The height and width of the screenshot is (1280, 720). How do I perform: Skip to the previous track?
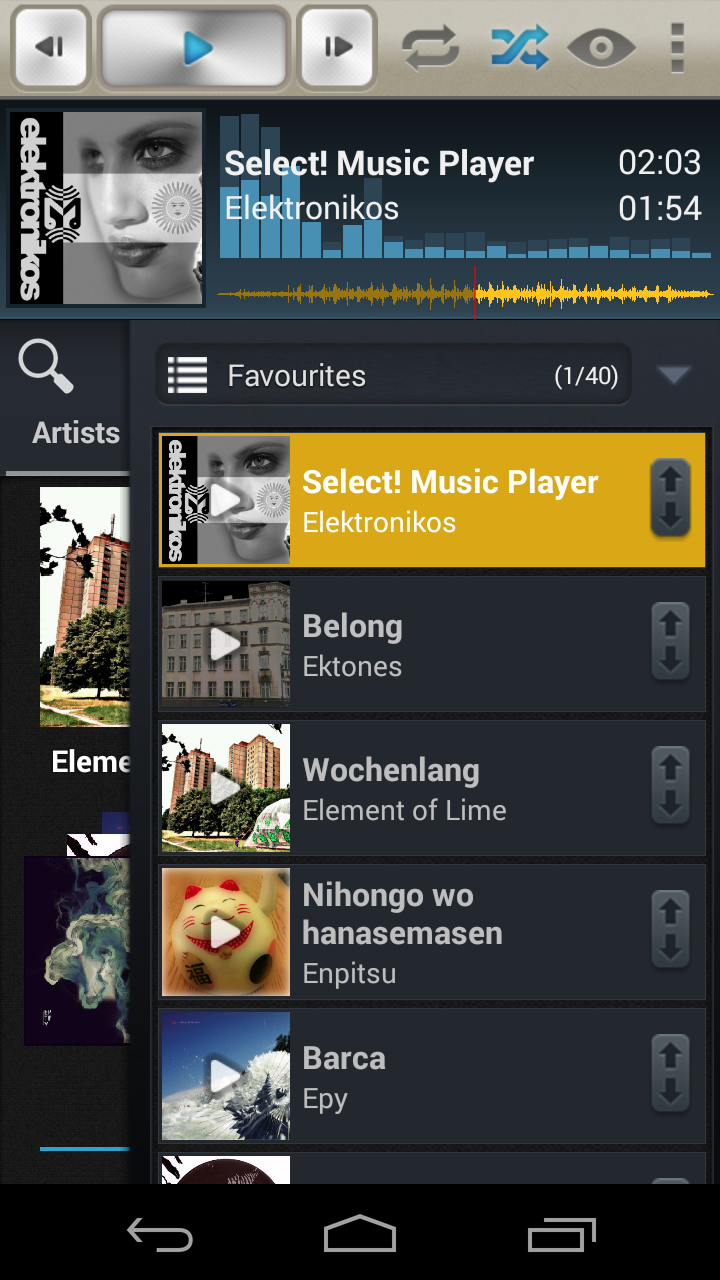[x=51, y=47]
